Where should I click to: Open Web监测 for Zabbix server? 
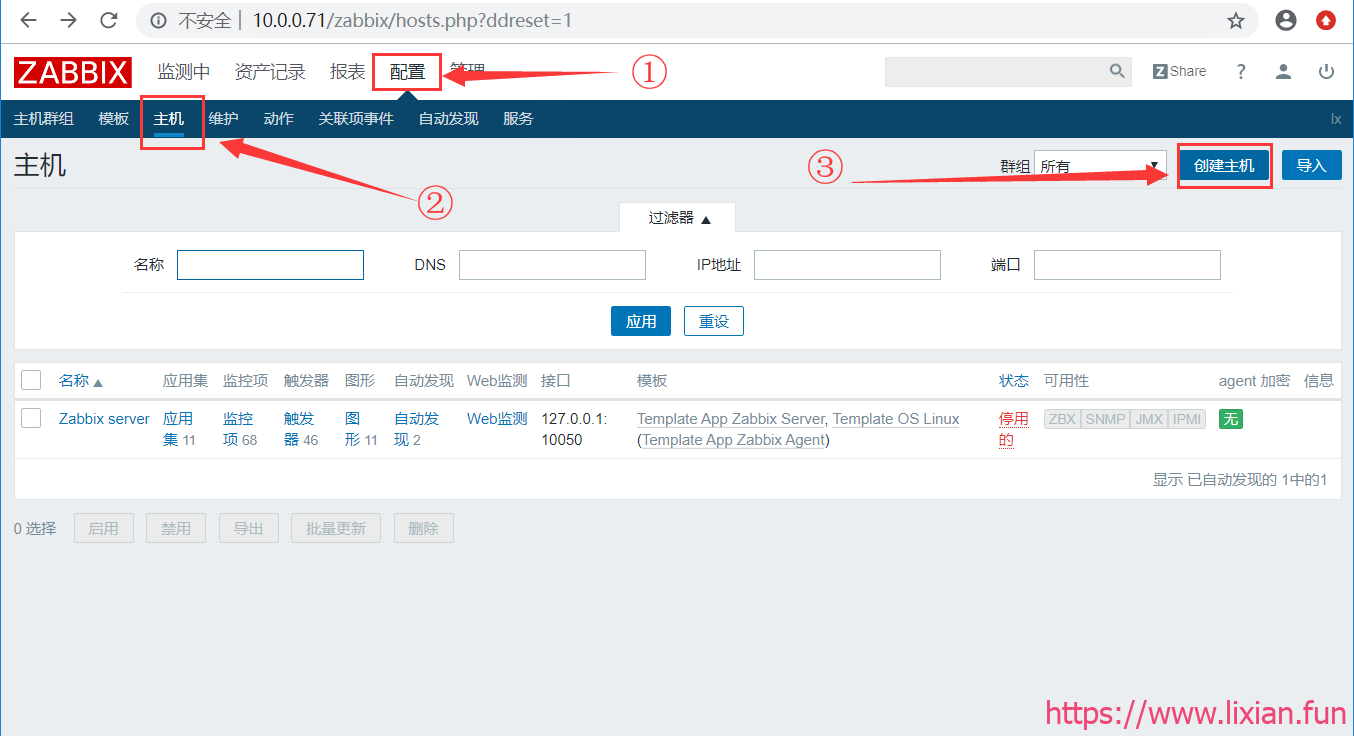click(x=497, y=419)
